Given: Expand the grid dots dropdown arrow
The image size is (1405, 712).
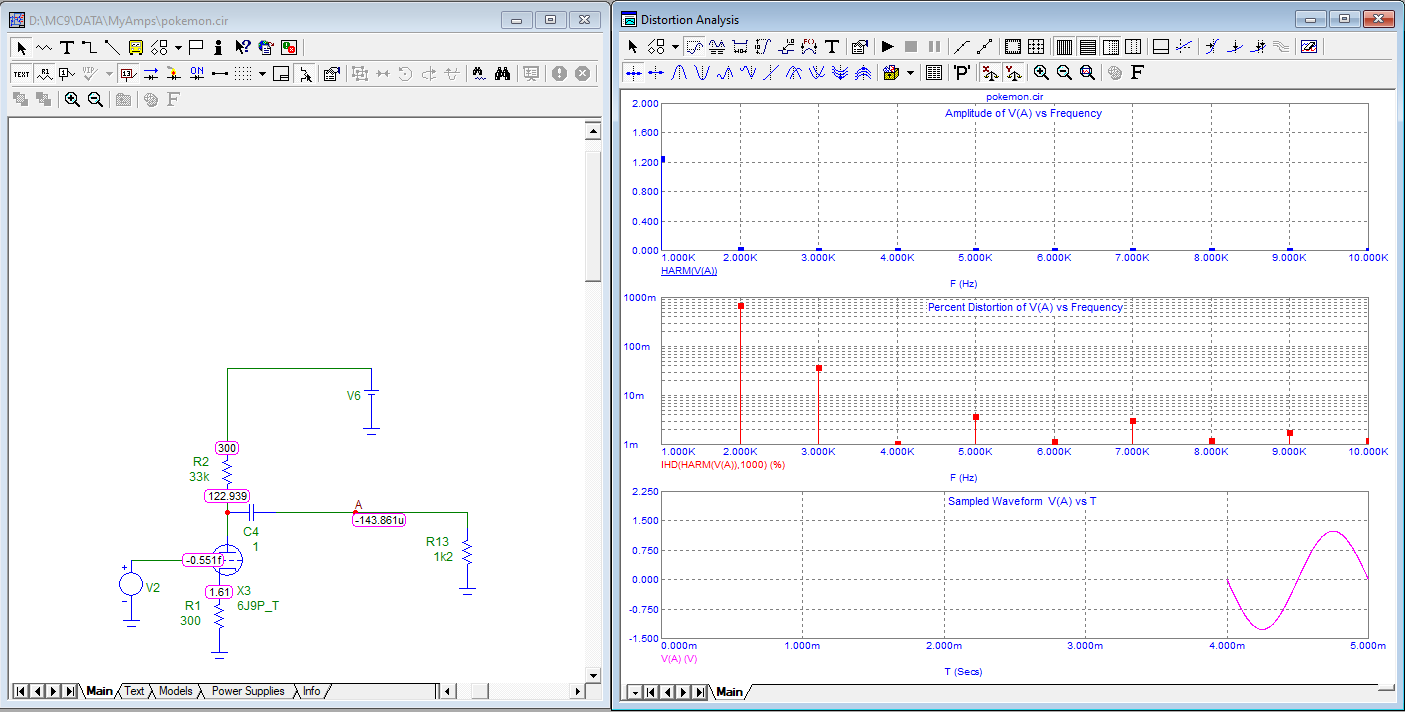Looking at the screenshot, I should pos(262,73).
